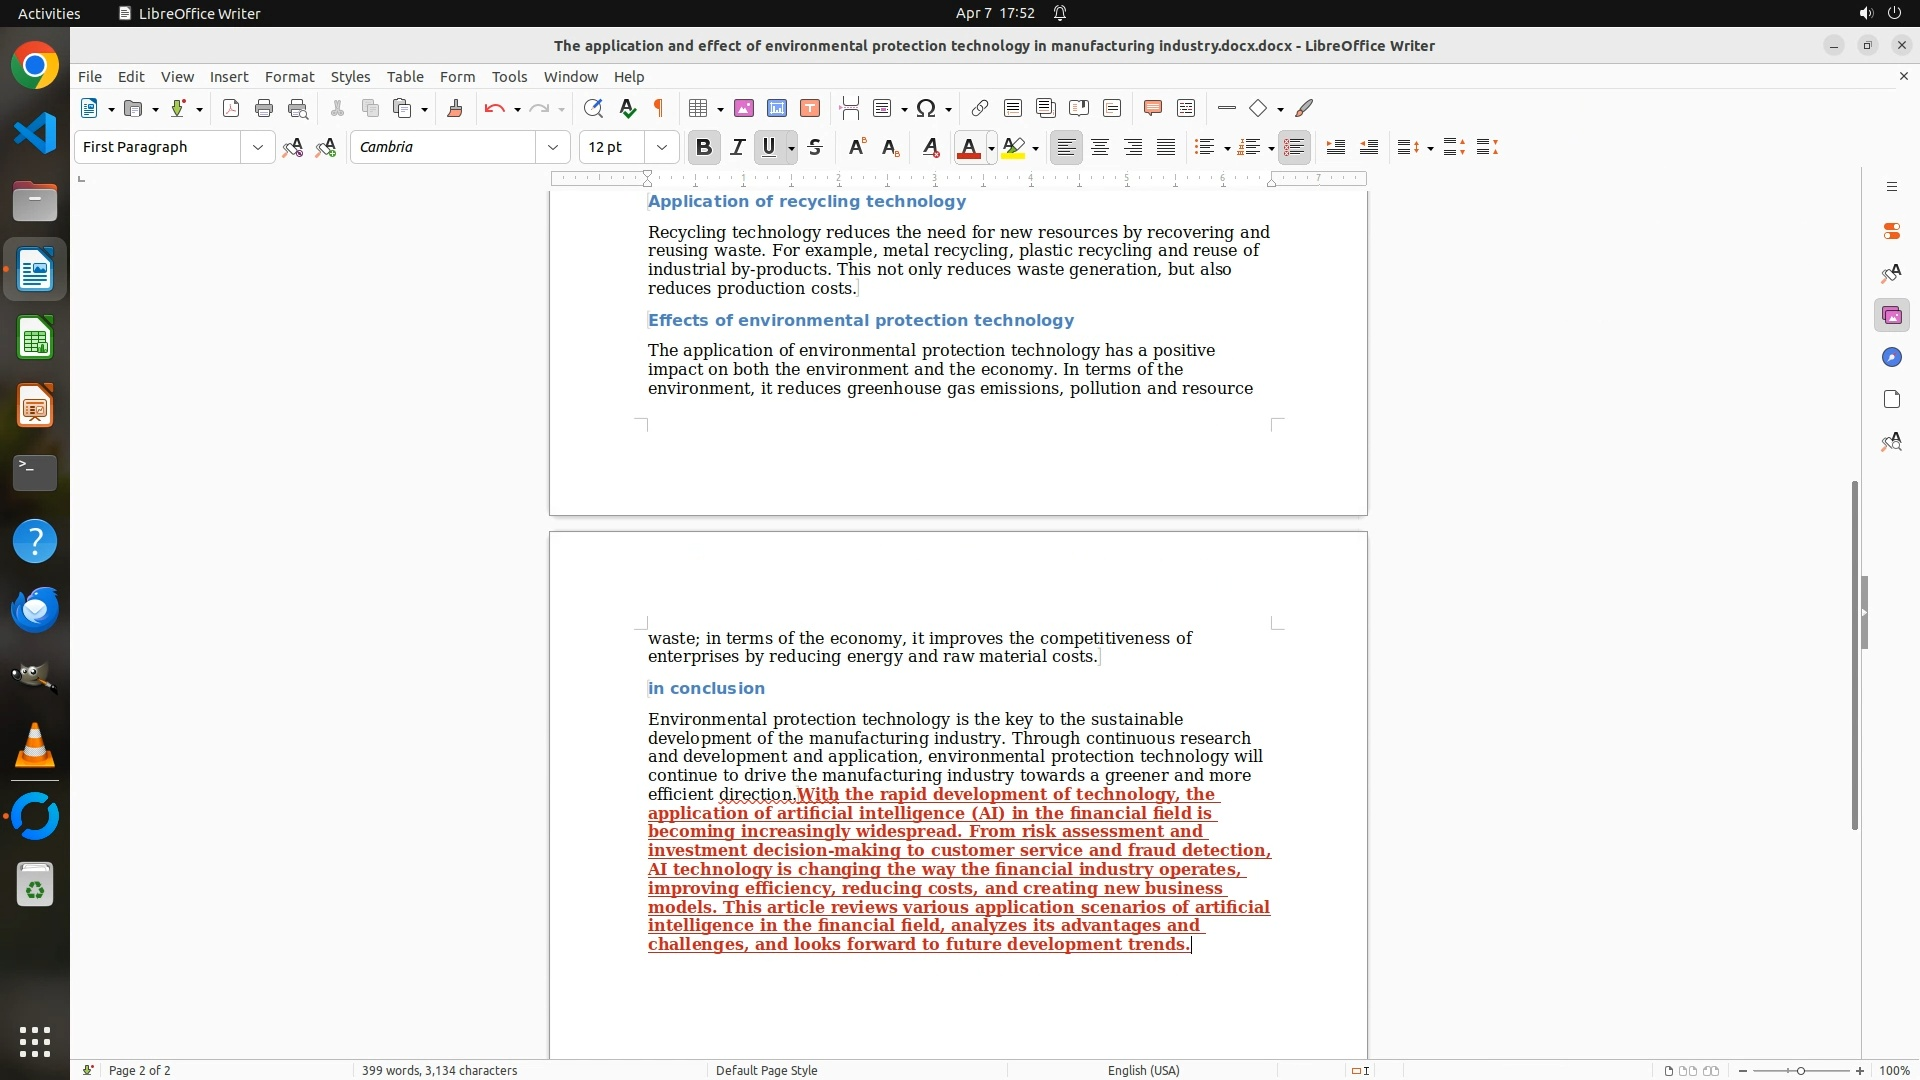Expand the Cambria font name dropdown

click(553, 148)
